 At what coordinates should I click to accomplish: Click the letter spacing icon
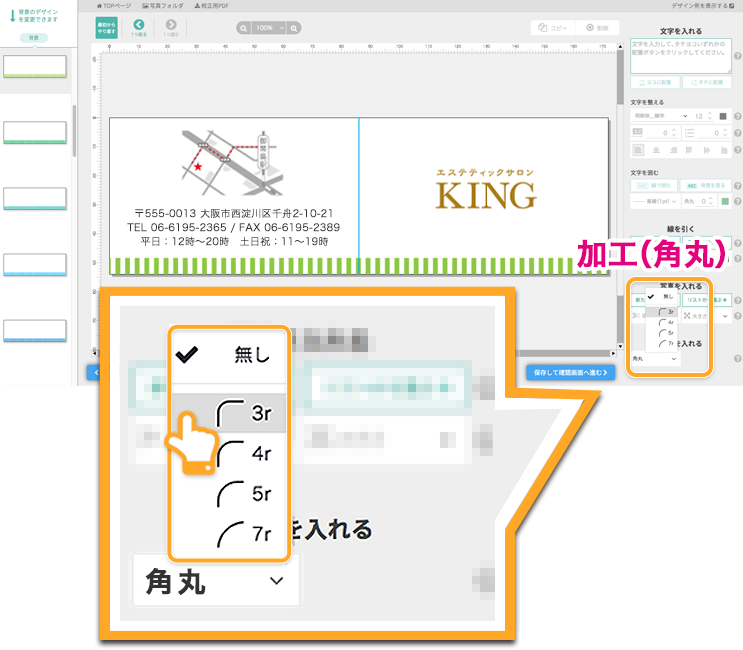[638, 133]
